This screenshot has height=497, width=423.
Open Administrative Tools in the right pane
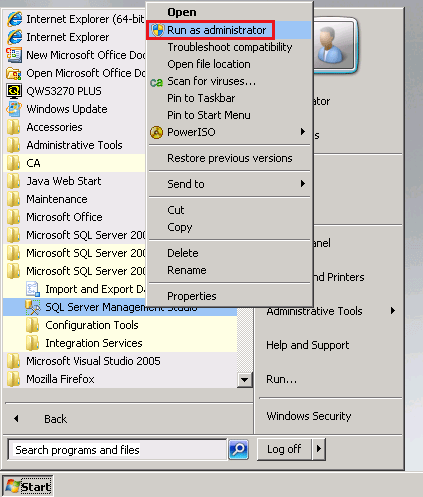[x=314, y=311]
